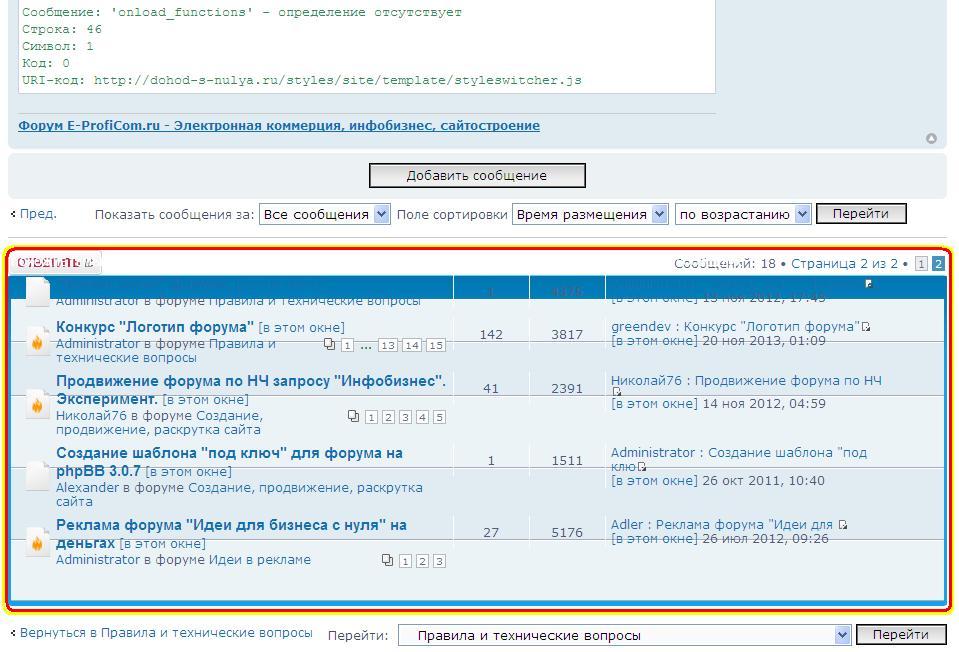Open latest post icon after Adler's entry
Image resolution: width=959 pixels, height=652 pixels.
pyautogui.click(x=843, y=525)
